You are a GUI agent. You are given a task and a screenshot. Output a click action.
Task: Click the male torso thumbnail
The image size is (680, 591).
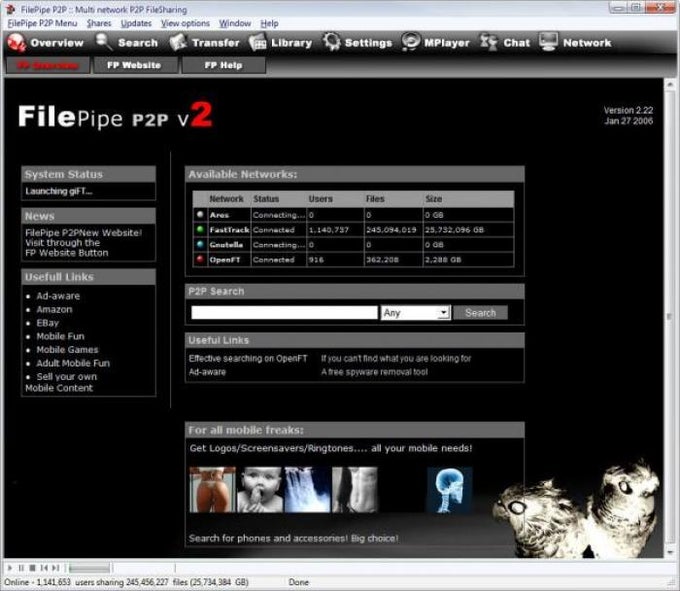(355, 490)
